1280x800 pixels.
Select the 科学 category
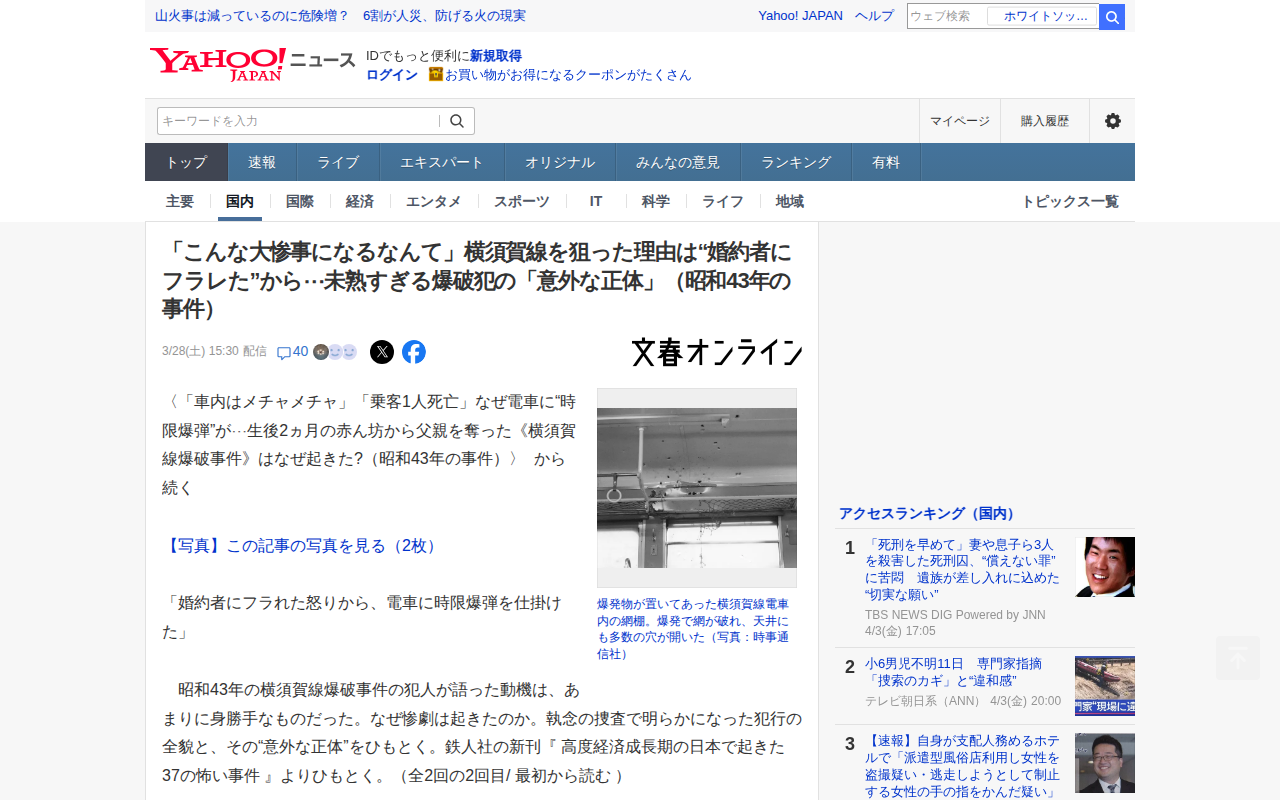coord(656,201)
